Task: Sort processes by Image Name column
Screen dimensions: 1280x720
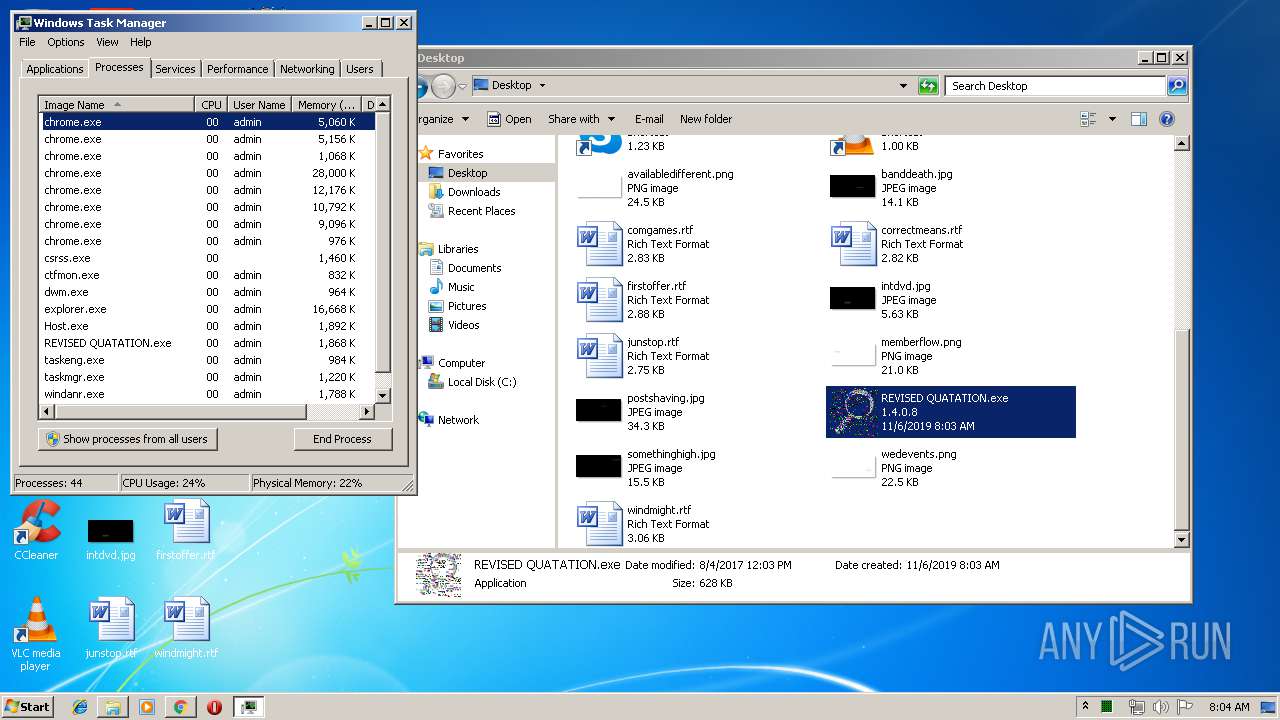Action: point(117,104)
